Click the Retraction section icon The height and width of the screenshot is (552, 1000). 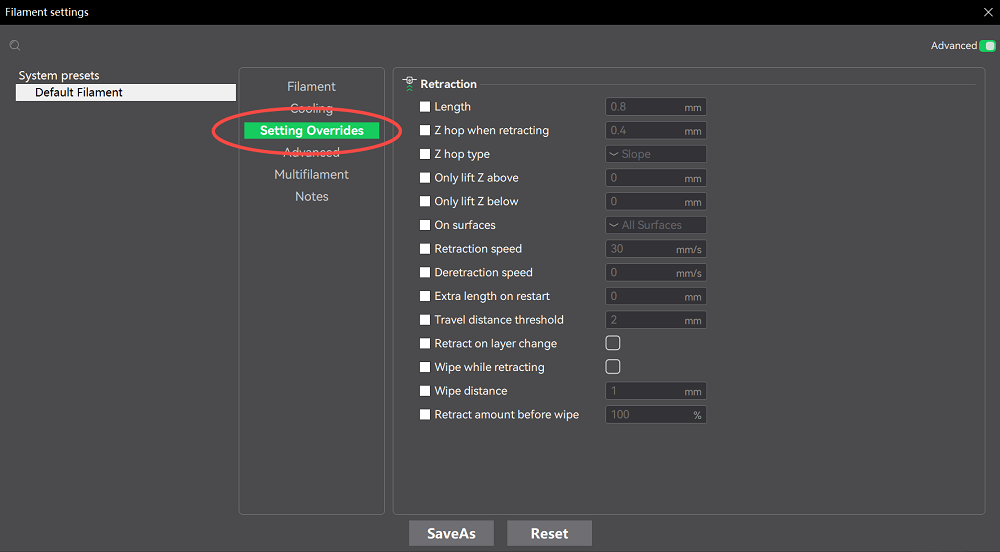pyautogui.click(x=409, y=84)
